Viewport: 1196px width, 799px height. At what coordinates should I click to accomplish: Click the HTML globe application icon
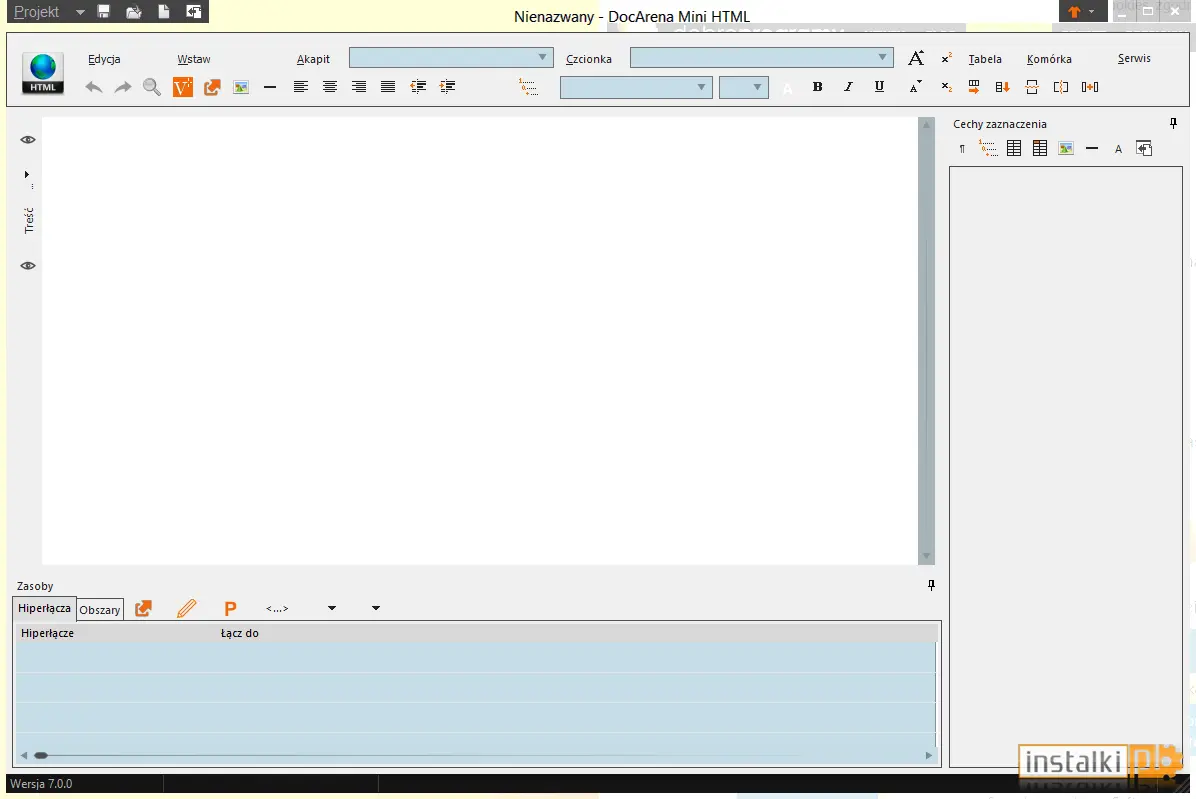click(x=43, y=73)
